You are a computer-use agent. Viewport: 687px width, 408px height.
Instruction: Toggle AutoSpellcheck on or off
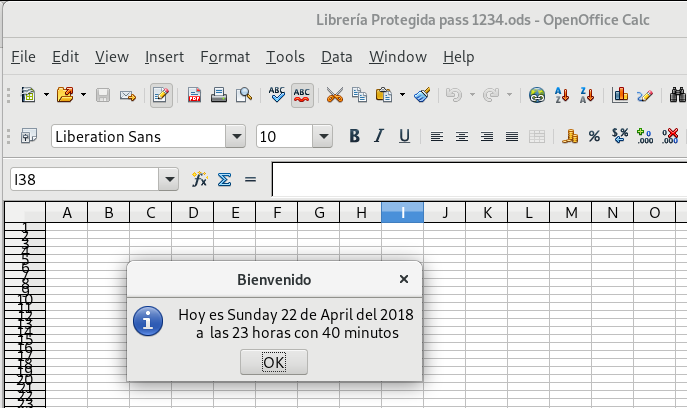tap(302, 96)
